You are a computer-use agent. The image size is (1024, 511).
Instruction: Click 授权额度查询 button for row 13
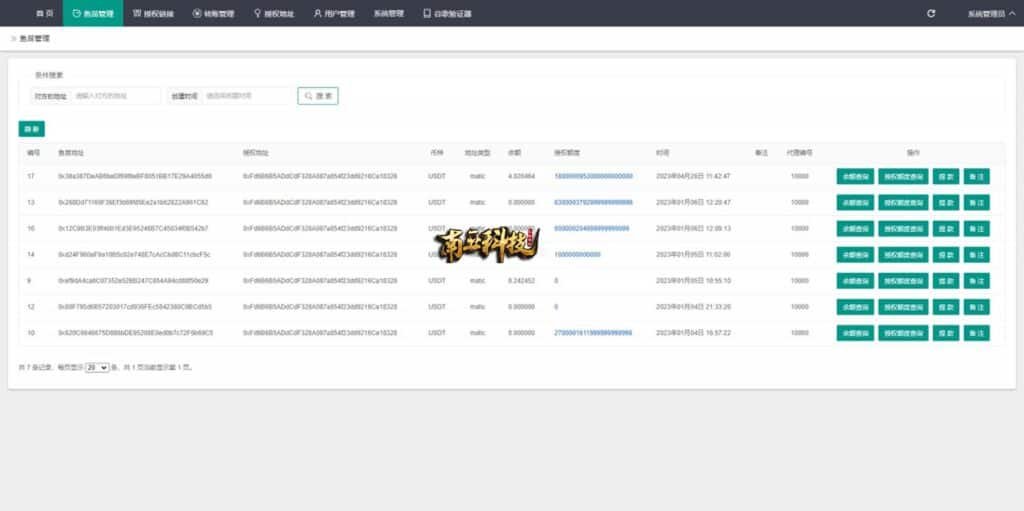click(903, 202)
